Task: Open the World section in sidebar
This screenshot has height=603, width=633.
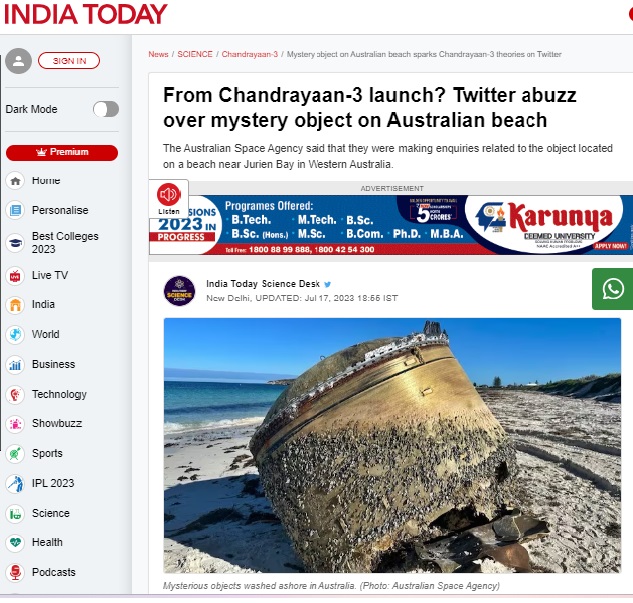Action: 46,334
